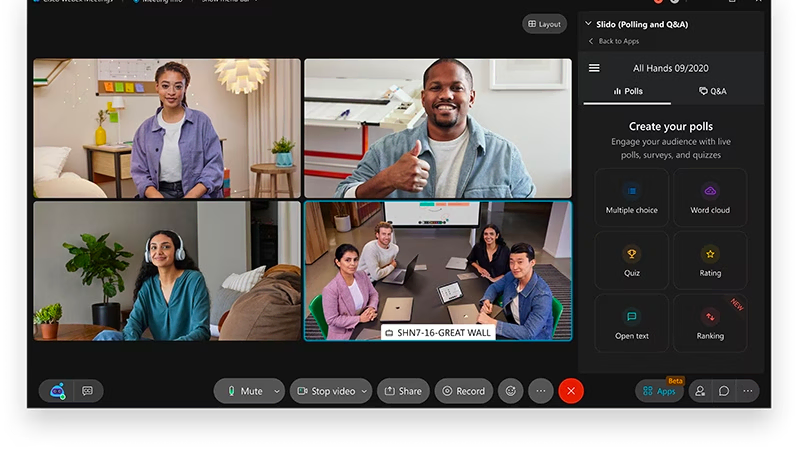Image resolution: width=800 pixels, height=450 pixels.
Task: Select the Polls tab
Action: point(628,91)
